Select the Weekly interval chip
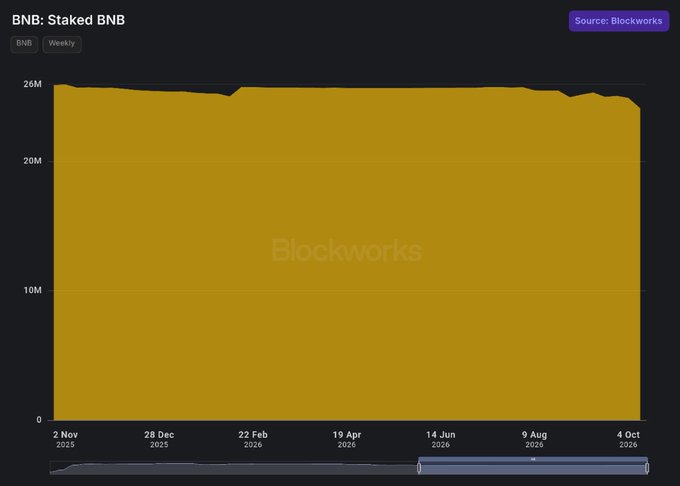 [62, 43]
